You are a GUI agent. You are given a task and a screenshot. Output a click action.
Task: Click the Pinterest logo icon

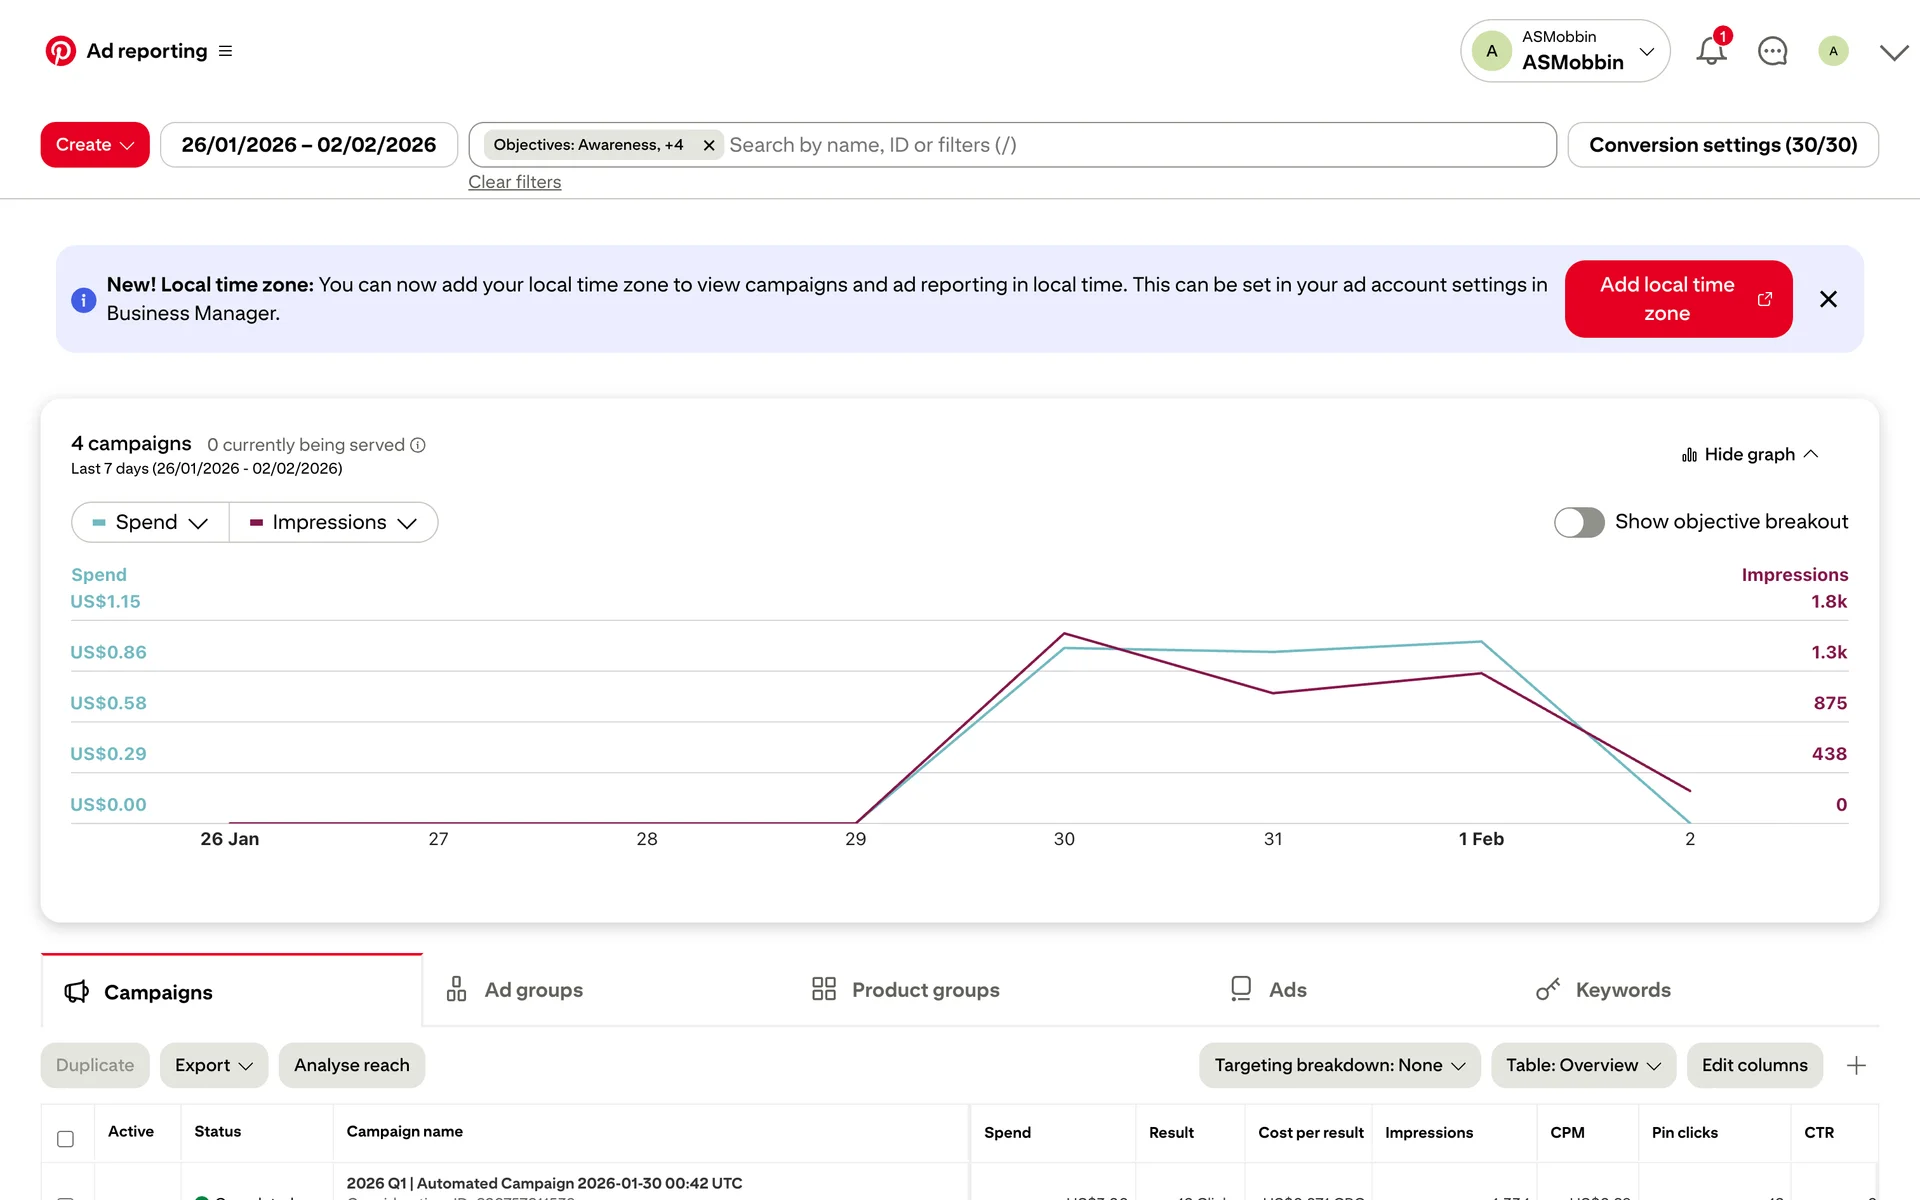click(60, 51)
